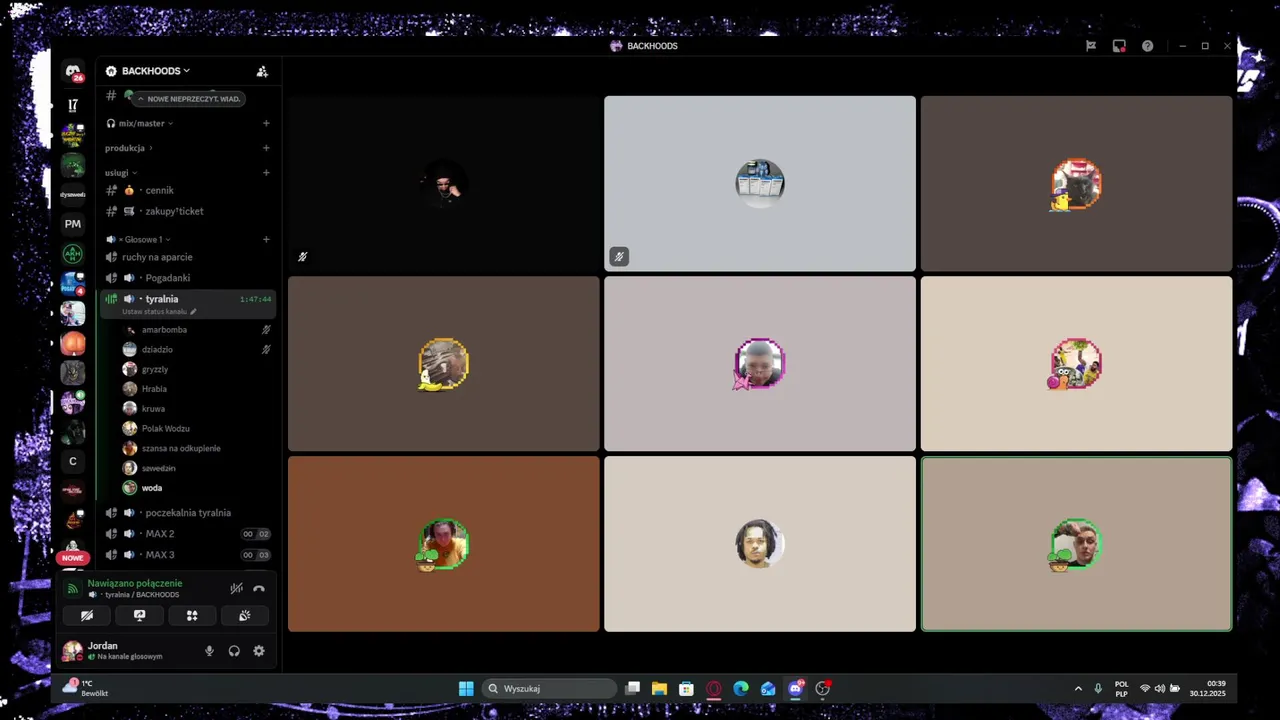This screenshot has width=1280, height=720.
Task: Deafen headphones in user panel
Action: coord(234,651)
